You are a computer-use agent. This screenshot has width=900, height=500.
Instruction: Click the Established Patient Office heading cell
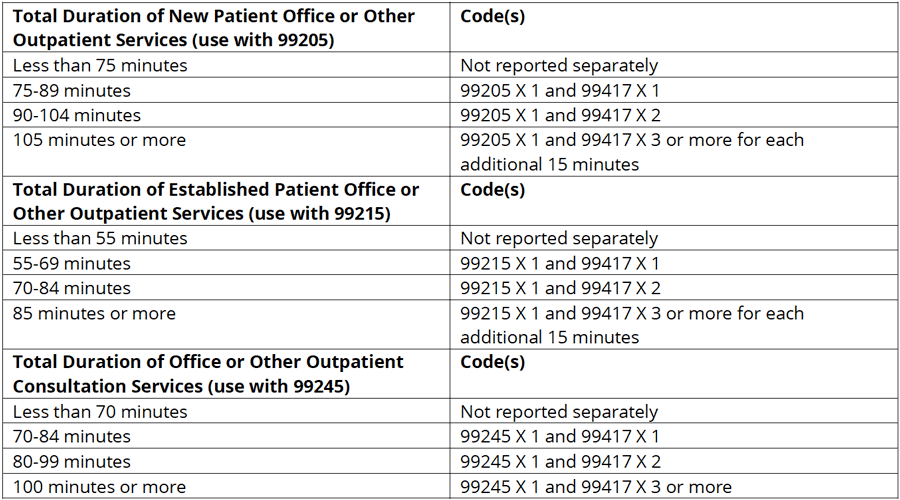(x=215, y=201)
